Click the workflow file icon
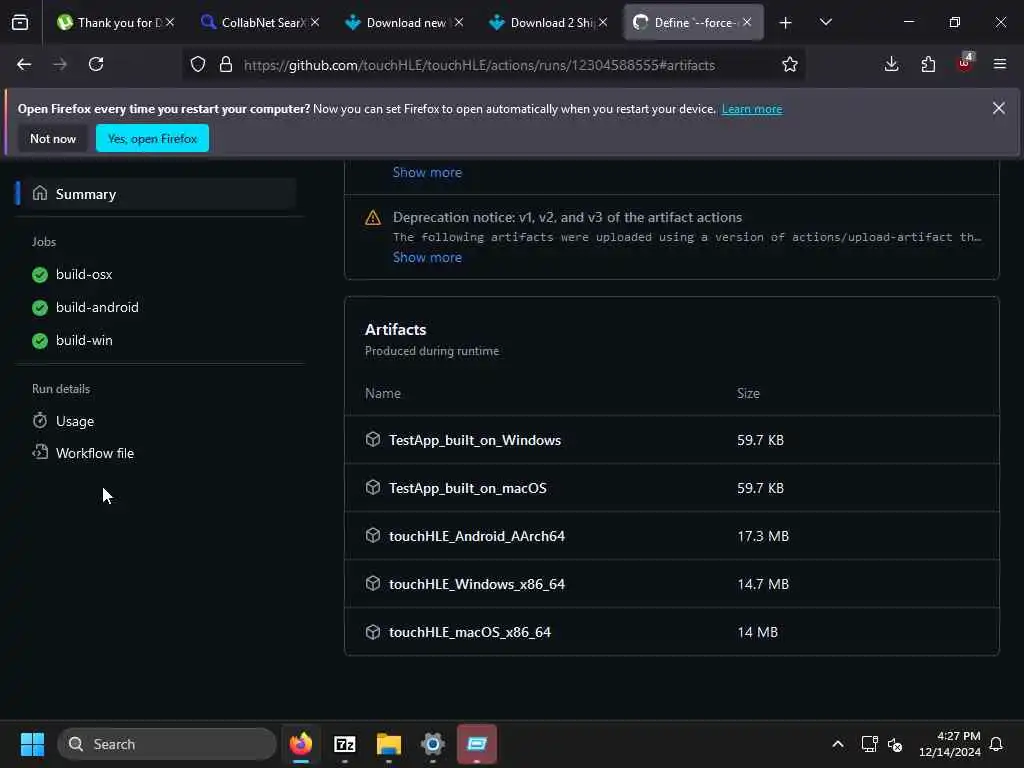This screenshot has height=768, width=1024. (x=40, y=453)
